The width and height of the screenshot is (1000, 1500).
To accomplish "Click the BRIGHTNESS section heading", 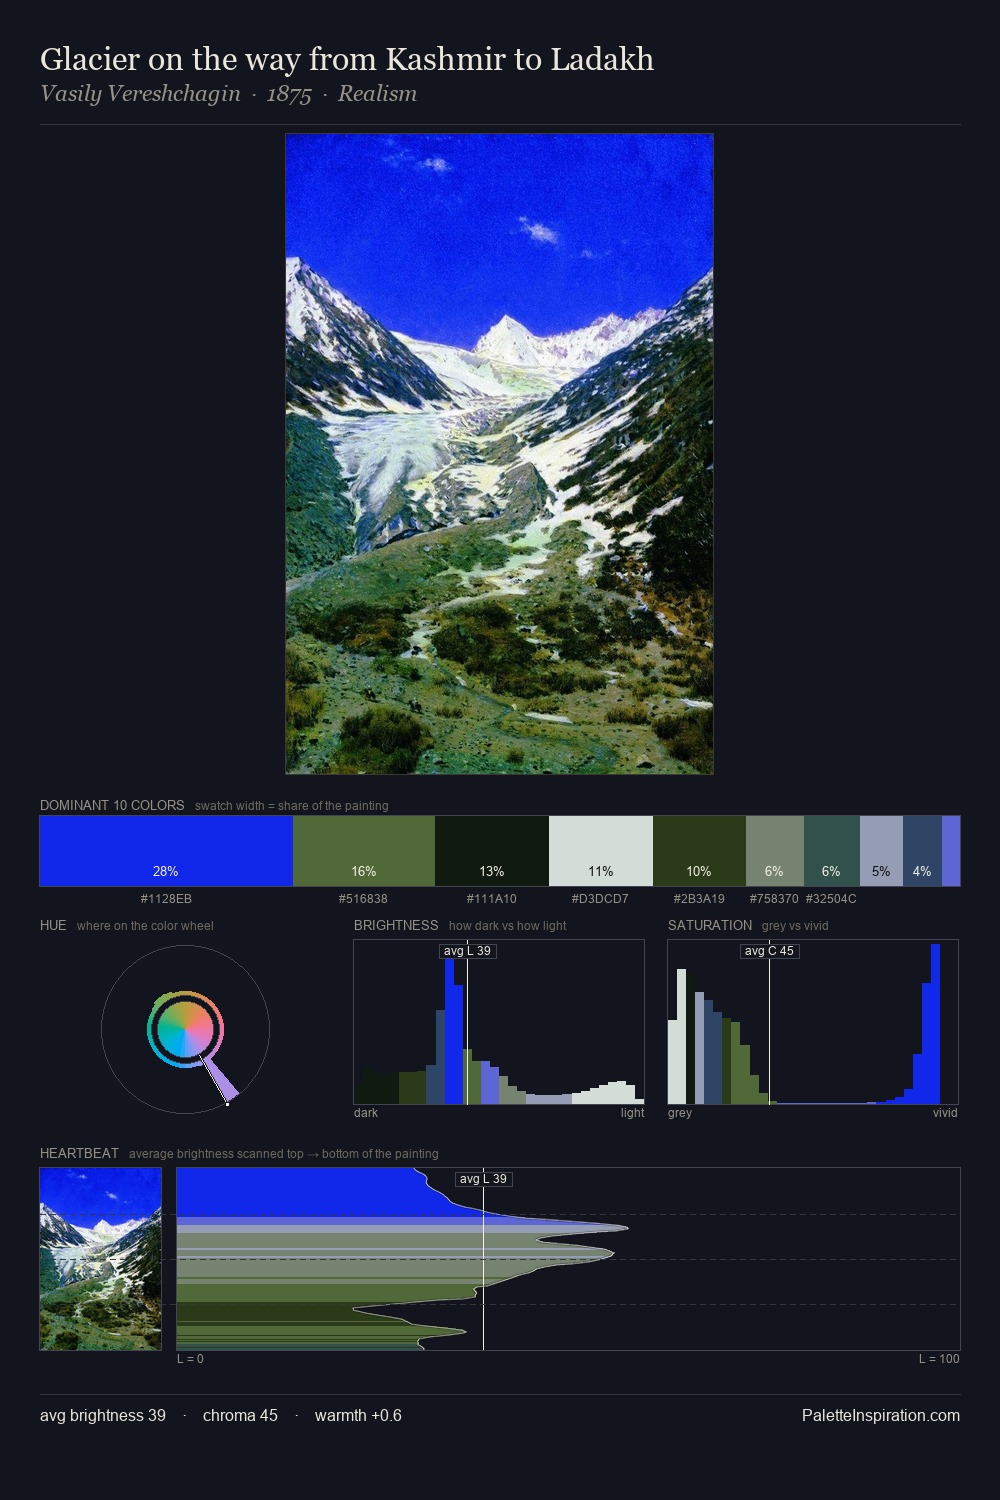I will click(x=396, y=925).
